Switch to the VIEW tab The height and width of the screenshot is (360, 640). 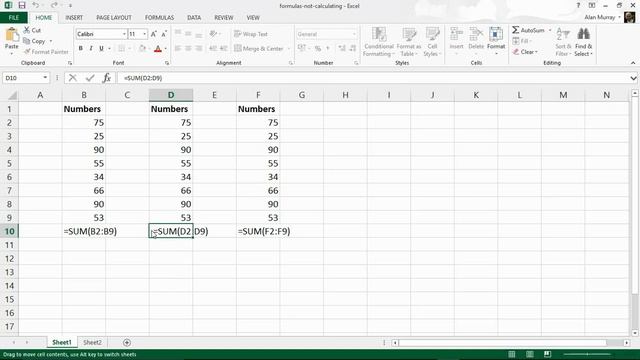point(253,18)
